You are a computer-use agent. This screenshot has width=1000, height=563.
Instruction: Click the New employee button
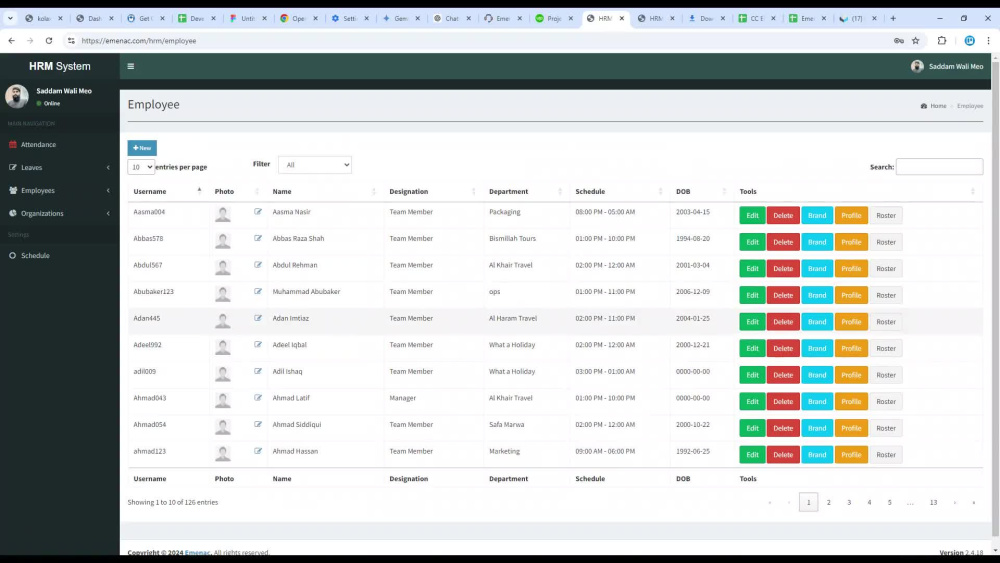pos(142,148)
